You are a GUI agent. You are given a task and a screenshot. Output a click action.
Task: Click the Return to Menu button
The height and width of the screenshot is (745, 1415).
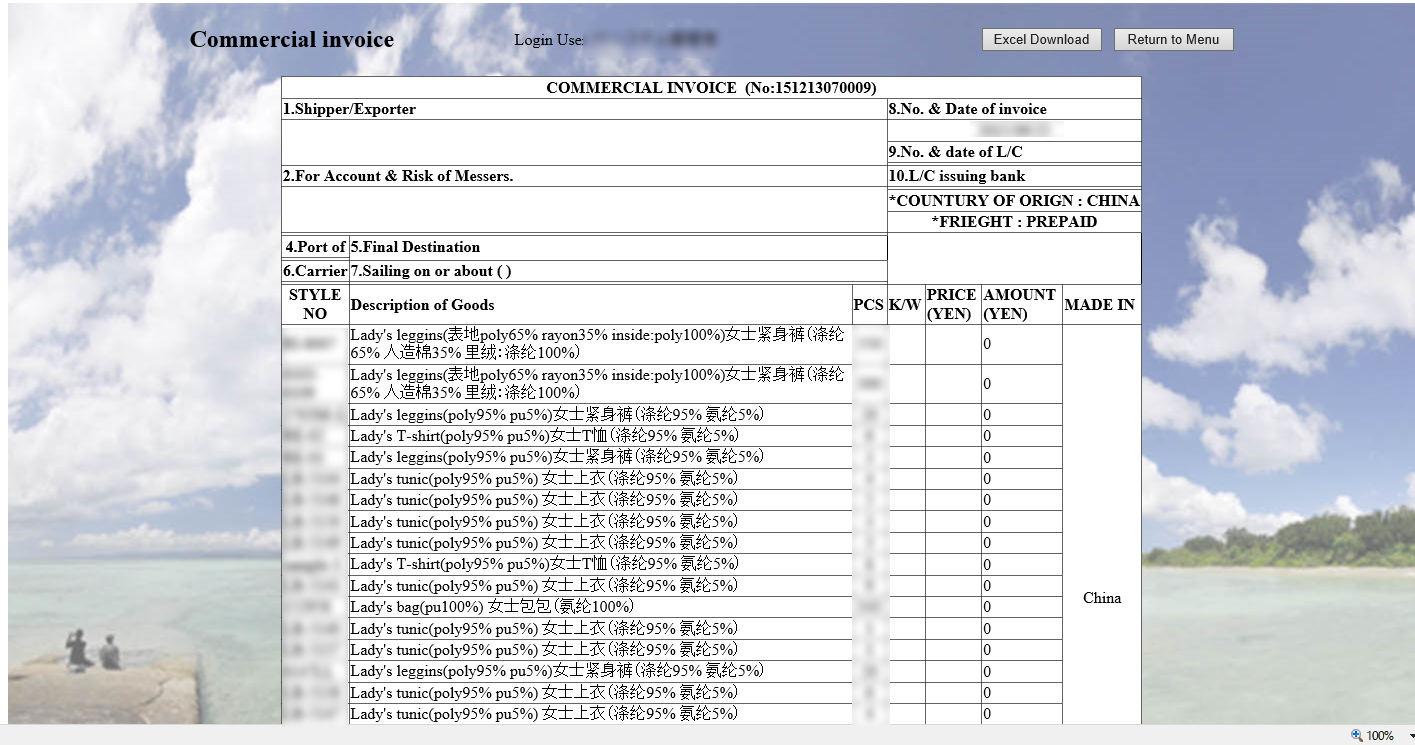pyautogui.click(x=1173, y=39)
